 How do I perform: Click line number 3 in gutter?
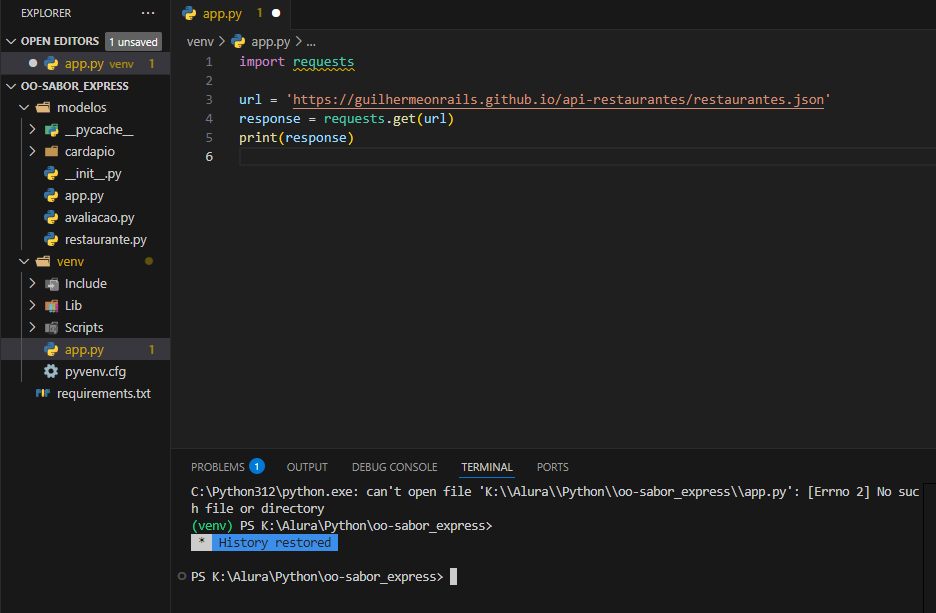click(209, 99)
